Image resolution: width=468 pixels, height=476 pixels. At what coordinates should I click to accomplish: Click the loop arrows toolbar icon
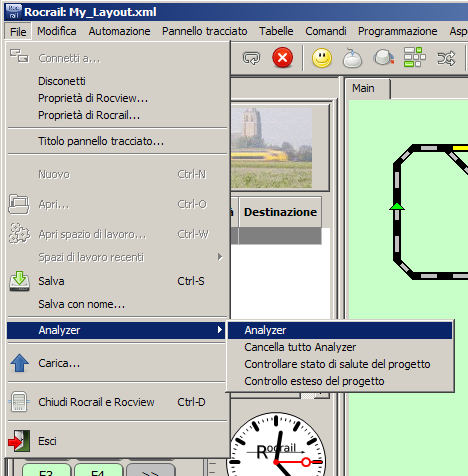251,58
